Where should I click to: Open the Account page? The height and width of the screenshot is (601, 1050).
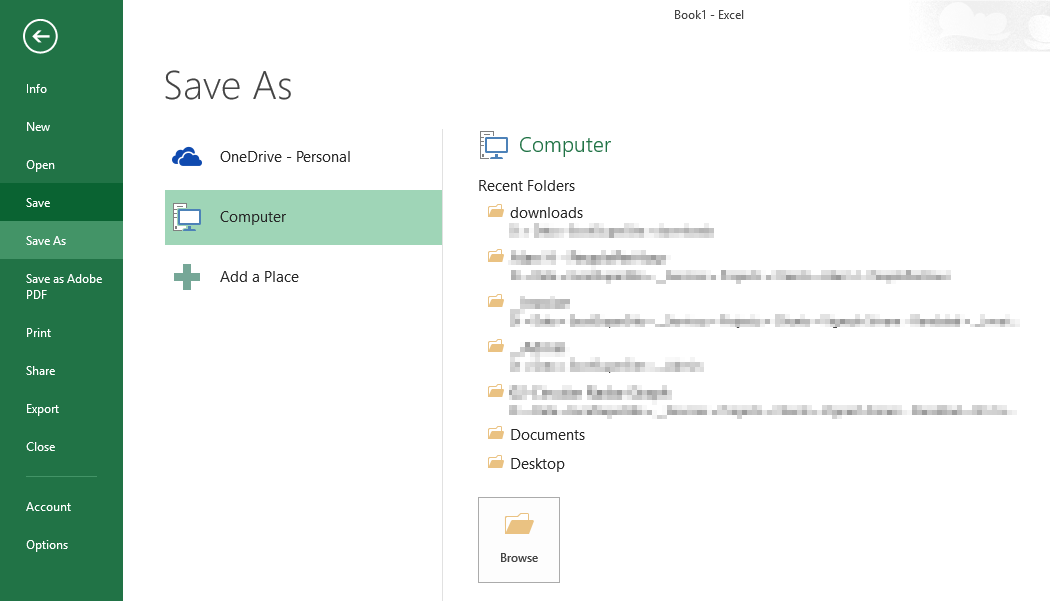(x=62, y=507)
